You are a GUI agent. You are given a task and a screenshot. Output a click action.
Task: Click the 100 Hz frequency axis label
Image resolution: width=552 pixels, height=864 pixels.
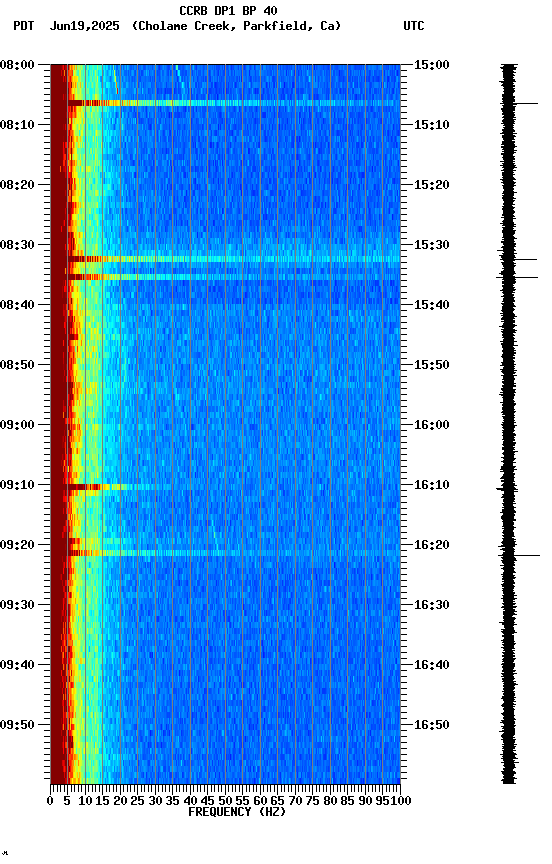tap(401, 801)
